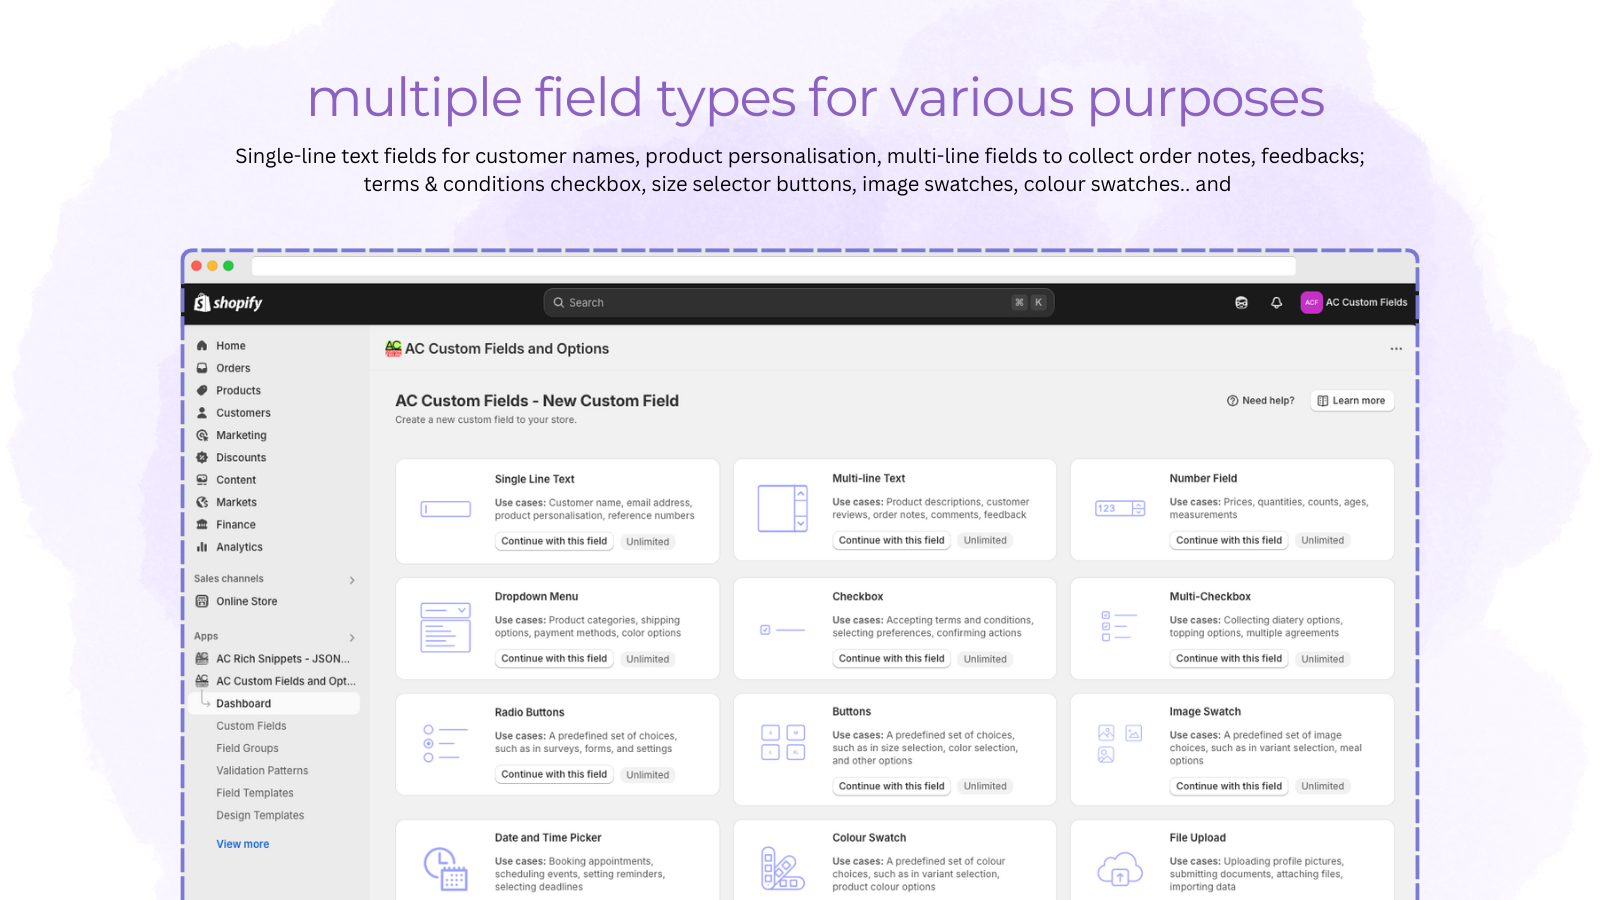Screen dimensions: 1600x900
Task: Click the Online Store icon
Action: click(x=202, y=601)
